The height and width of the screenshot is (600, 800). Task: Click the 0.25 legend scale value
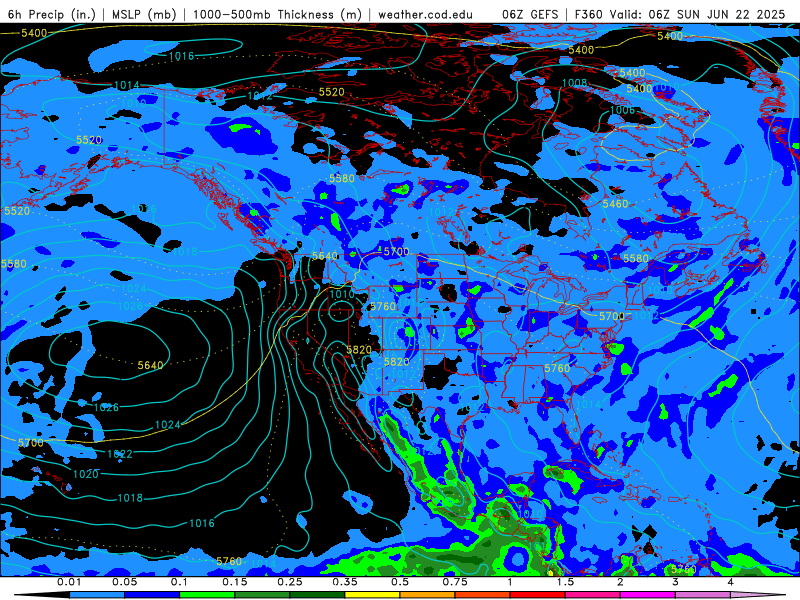(290, 582)
